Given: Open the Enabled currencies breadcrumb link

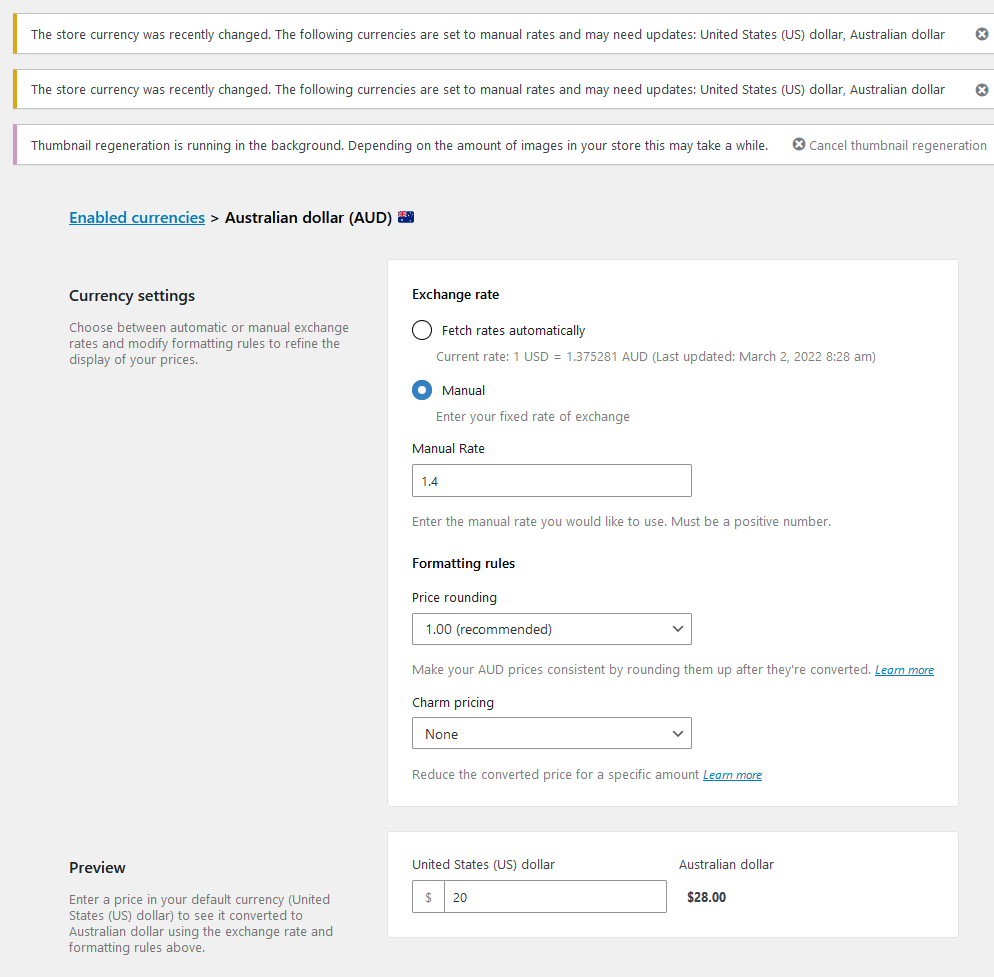Looking at the screenshot, I should point(137,217).
